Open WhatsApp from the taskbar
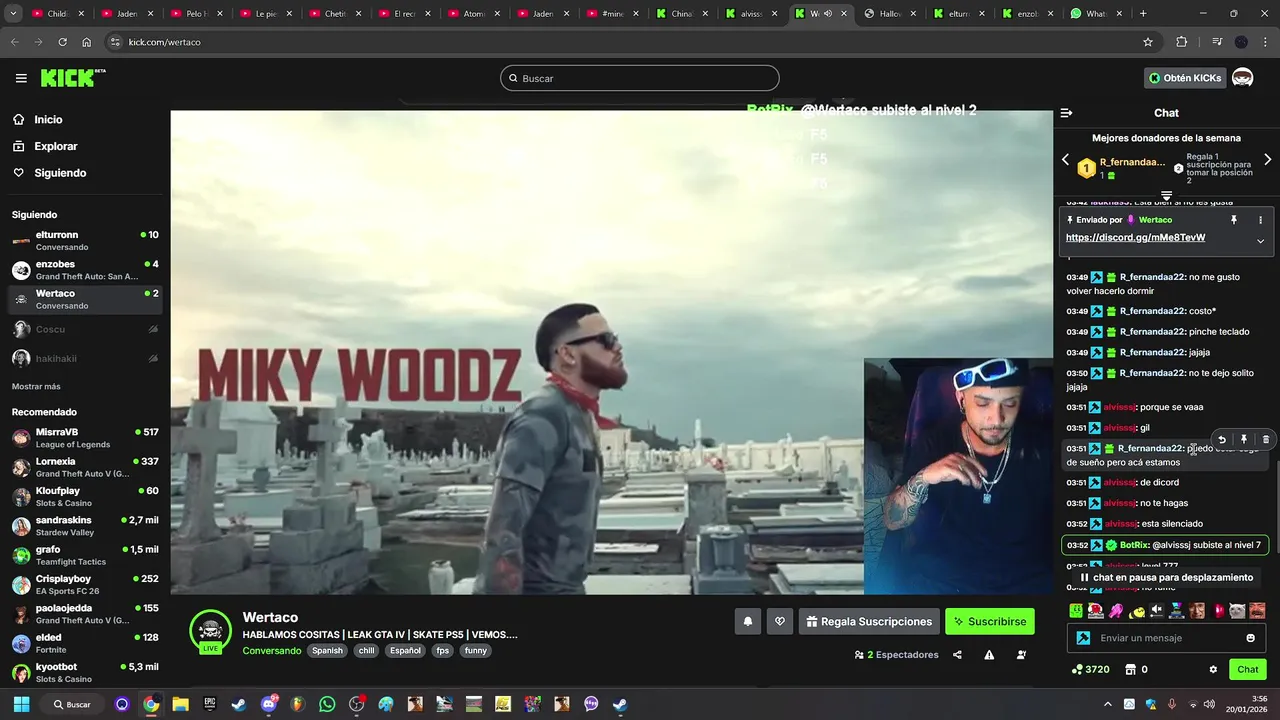Viewport: 1280px width, 720px height. click(x=327, y=704)
